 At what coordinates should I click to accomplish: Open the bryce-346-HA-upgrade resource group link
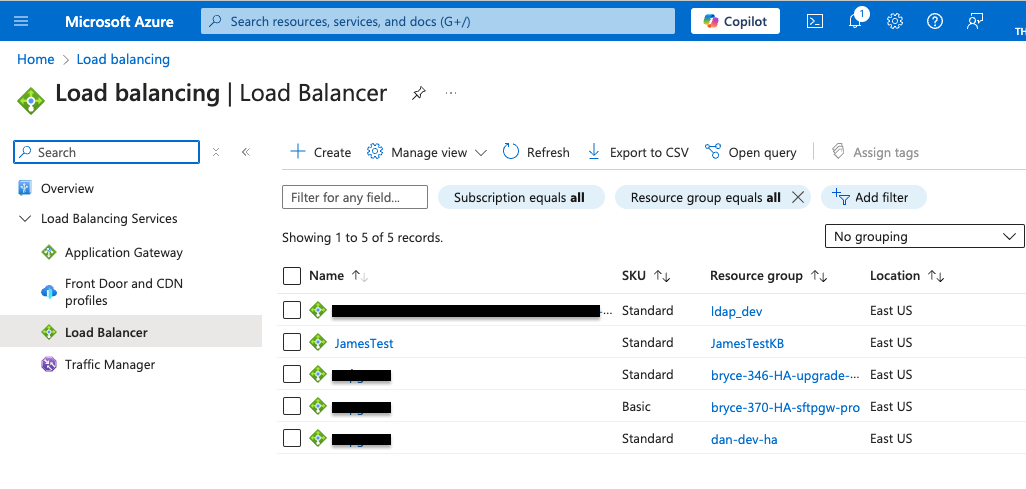click(785, 375)
